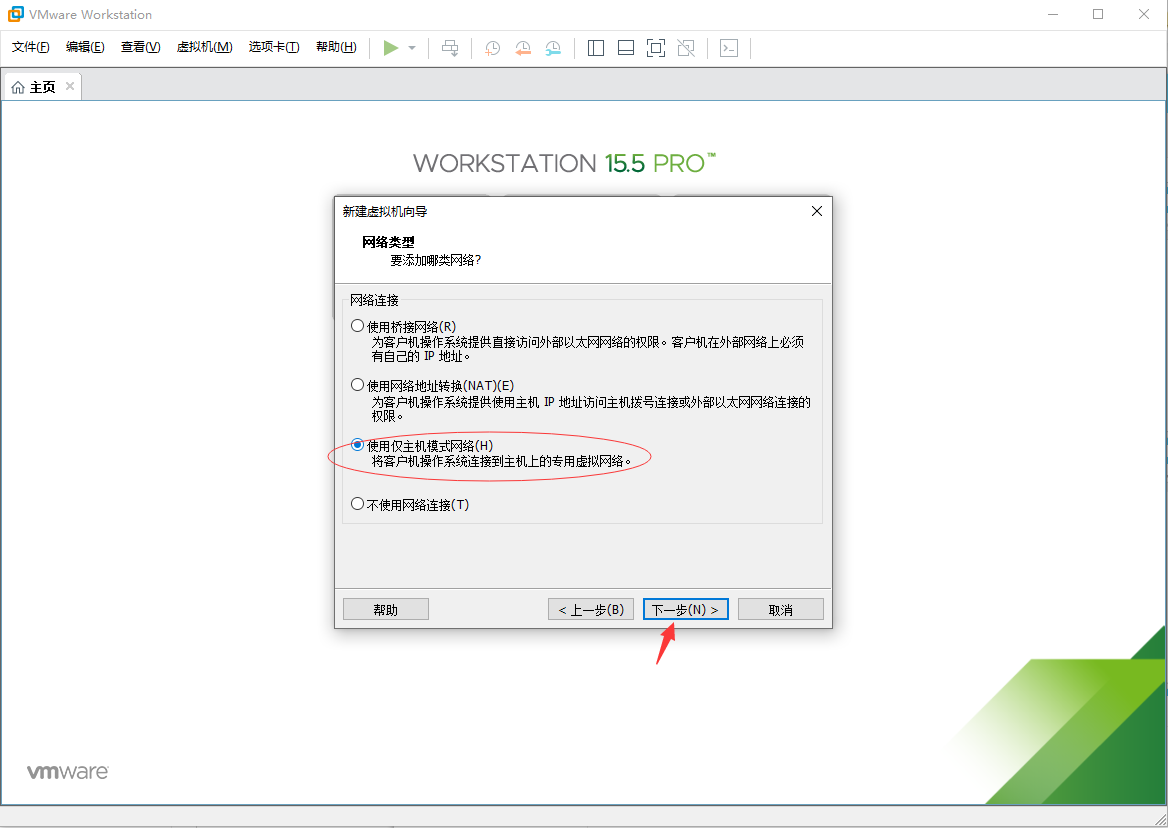Click the host-only description 将客户机操作系统连接到主机上的专用虚拟网络
Screen dimensions: 1168x828
[501, 461]
